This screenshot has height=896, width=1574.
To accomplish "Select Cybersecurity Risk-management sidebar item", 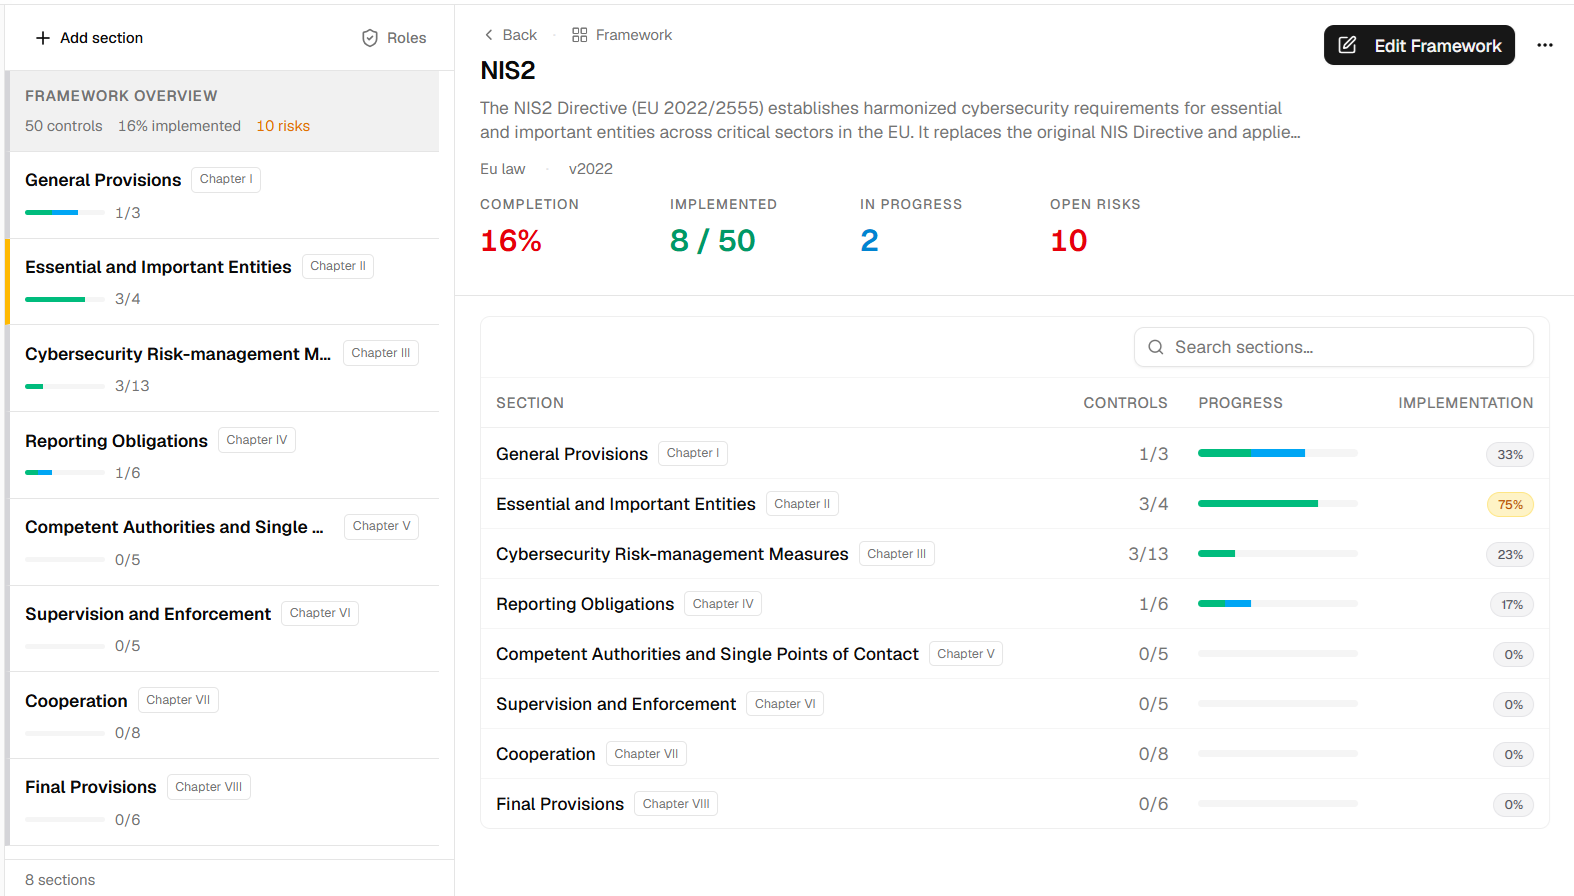I will 224,368.
